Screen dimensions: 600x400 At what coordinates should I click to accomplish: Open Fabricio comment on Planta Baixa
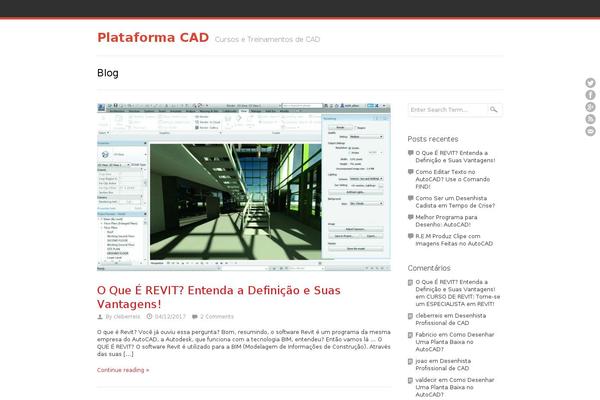(455, 342)
